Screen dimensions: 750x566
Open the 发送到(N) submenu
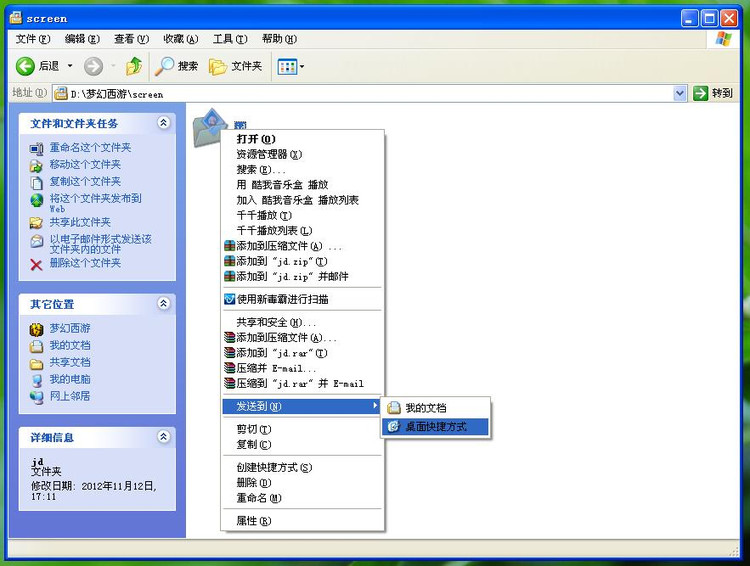(x=302, y=407)
